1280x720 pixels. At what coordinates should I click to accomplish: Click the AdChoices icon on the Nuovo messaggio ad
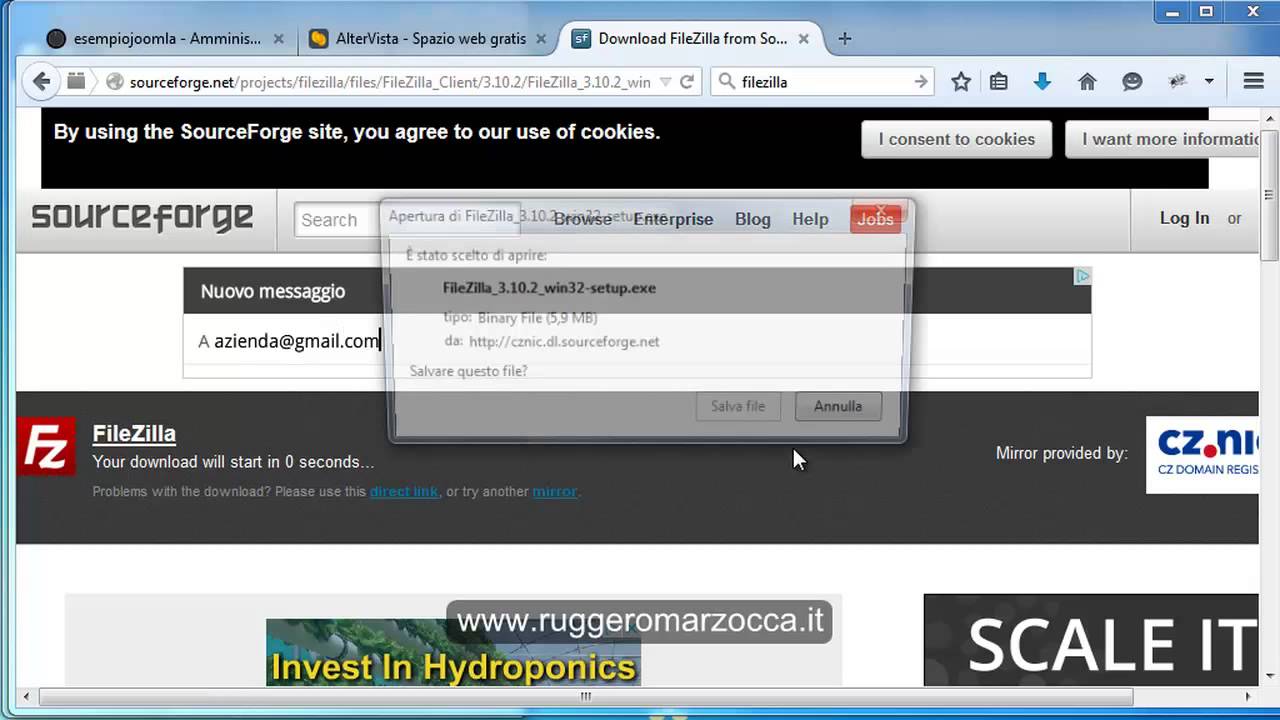(x=1082, y=276)
